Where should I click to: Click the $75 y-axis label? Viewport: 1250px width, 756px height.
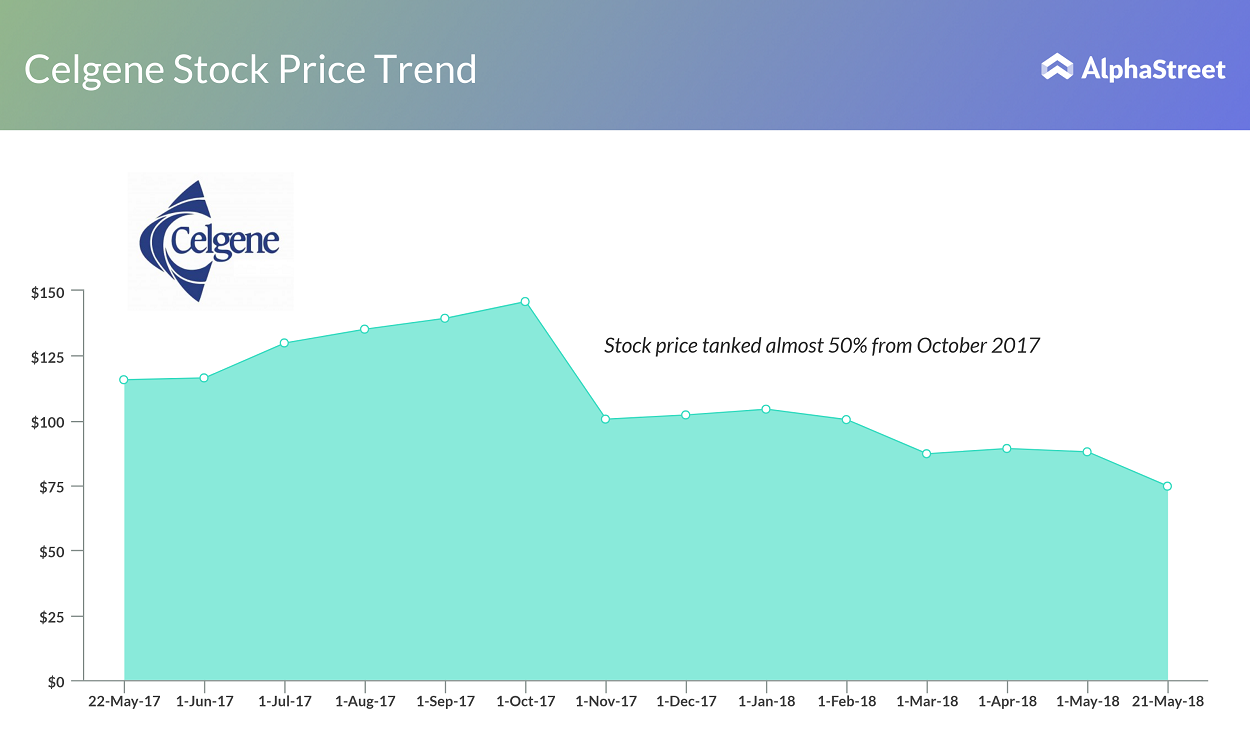click(x=50, y=487)
